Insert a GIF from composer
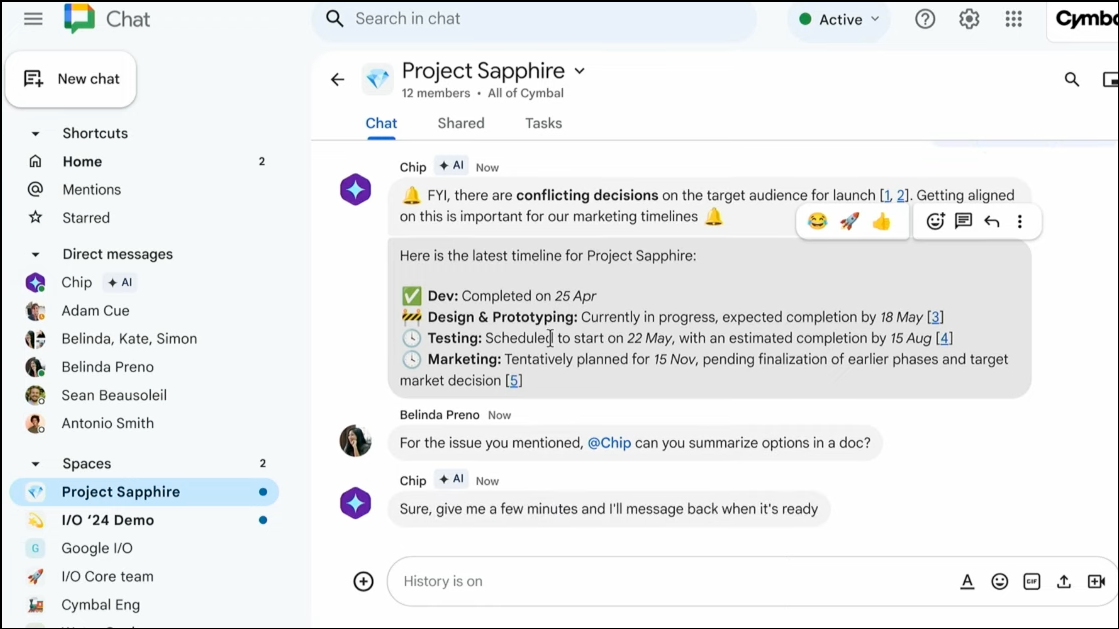This screenshot has height=629, width=1119. [1032, 582]
